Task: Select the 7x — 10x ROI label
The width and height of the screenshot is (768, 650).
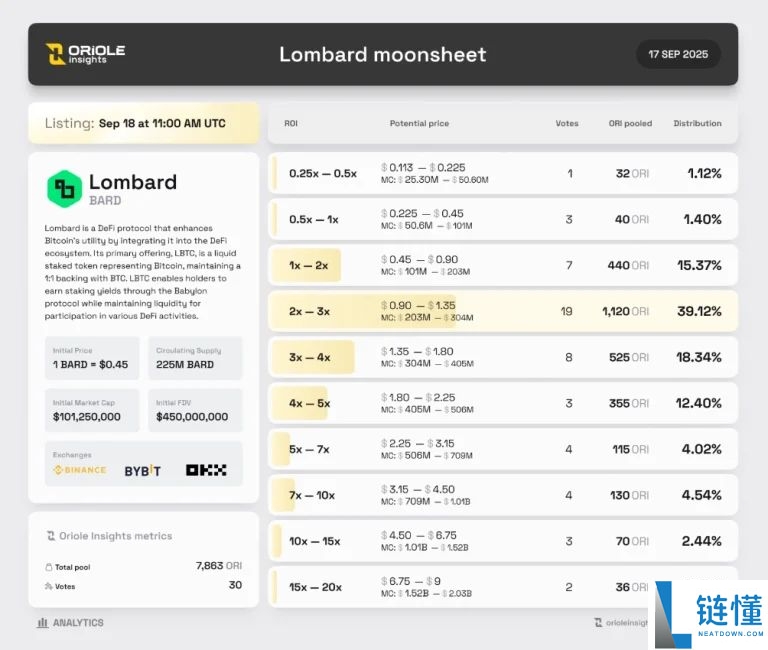Action: 312,496
